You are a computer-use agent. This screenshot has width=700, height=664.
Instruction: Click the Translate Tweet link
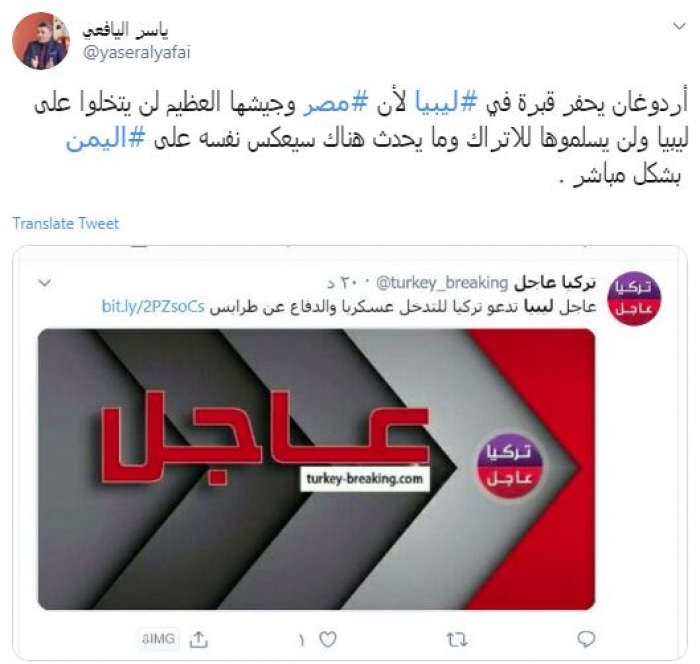click(x=66, y=223)
